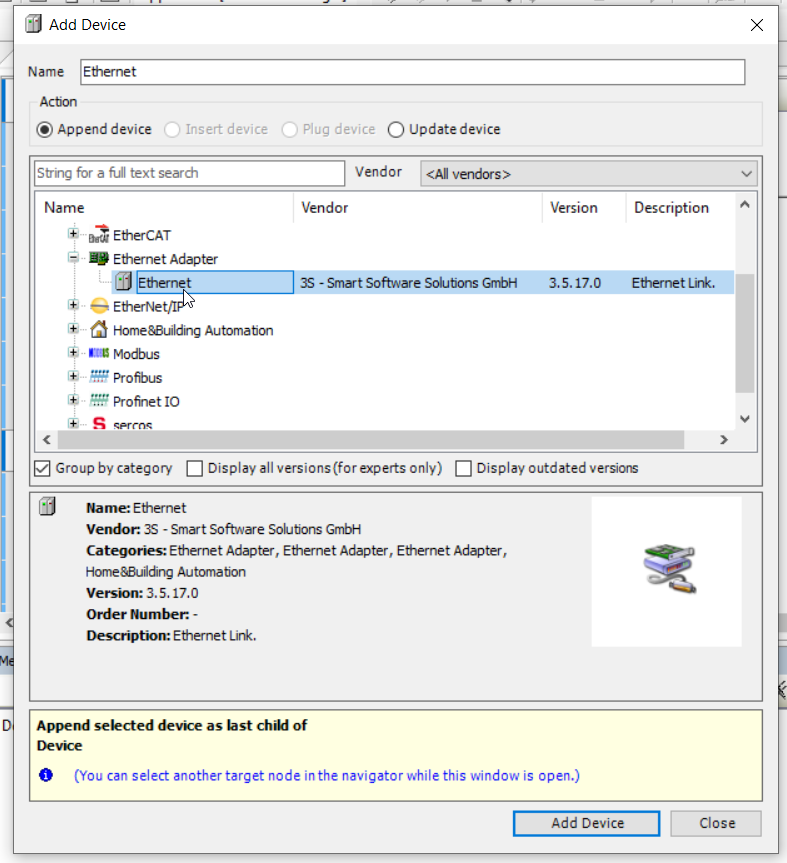Expand the EtherCAT tree node
This screenshot has height=863, width=787.
click(73, 233)
